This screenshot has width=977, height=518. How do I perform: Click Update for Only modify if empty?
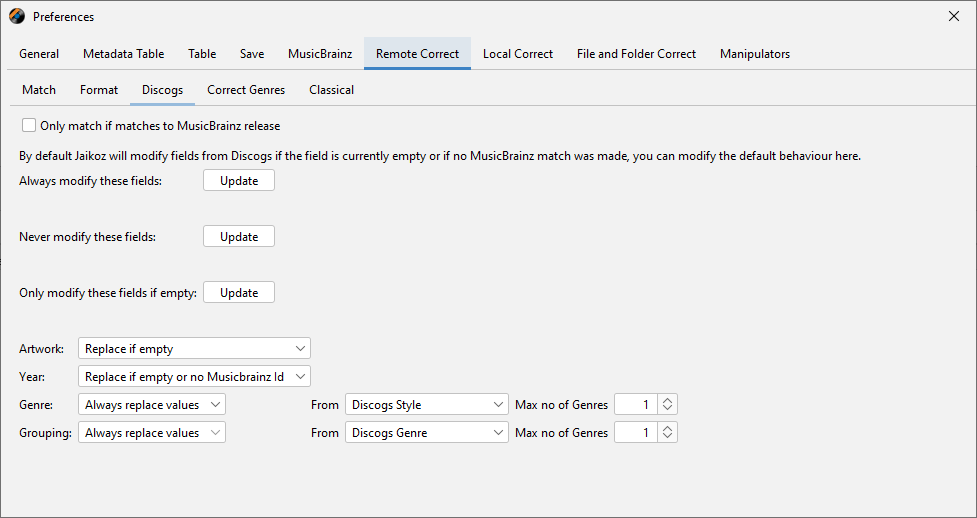tap(239, 293)
